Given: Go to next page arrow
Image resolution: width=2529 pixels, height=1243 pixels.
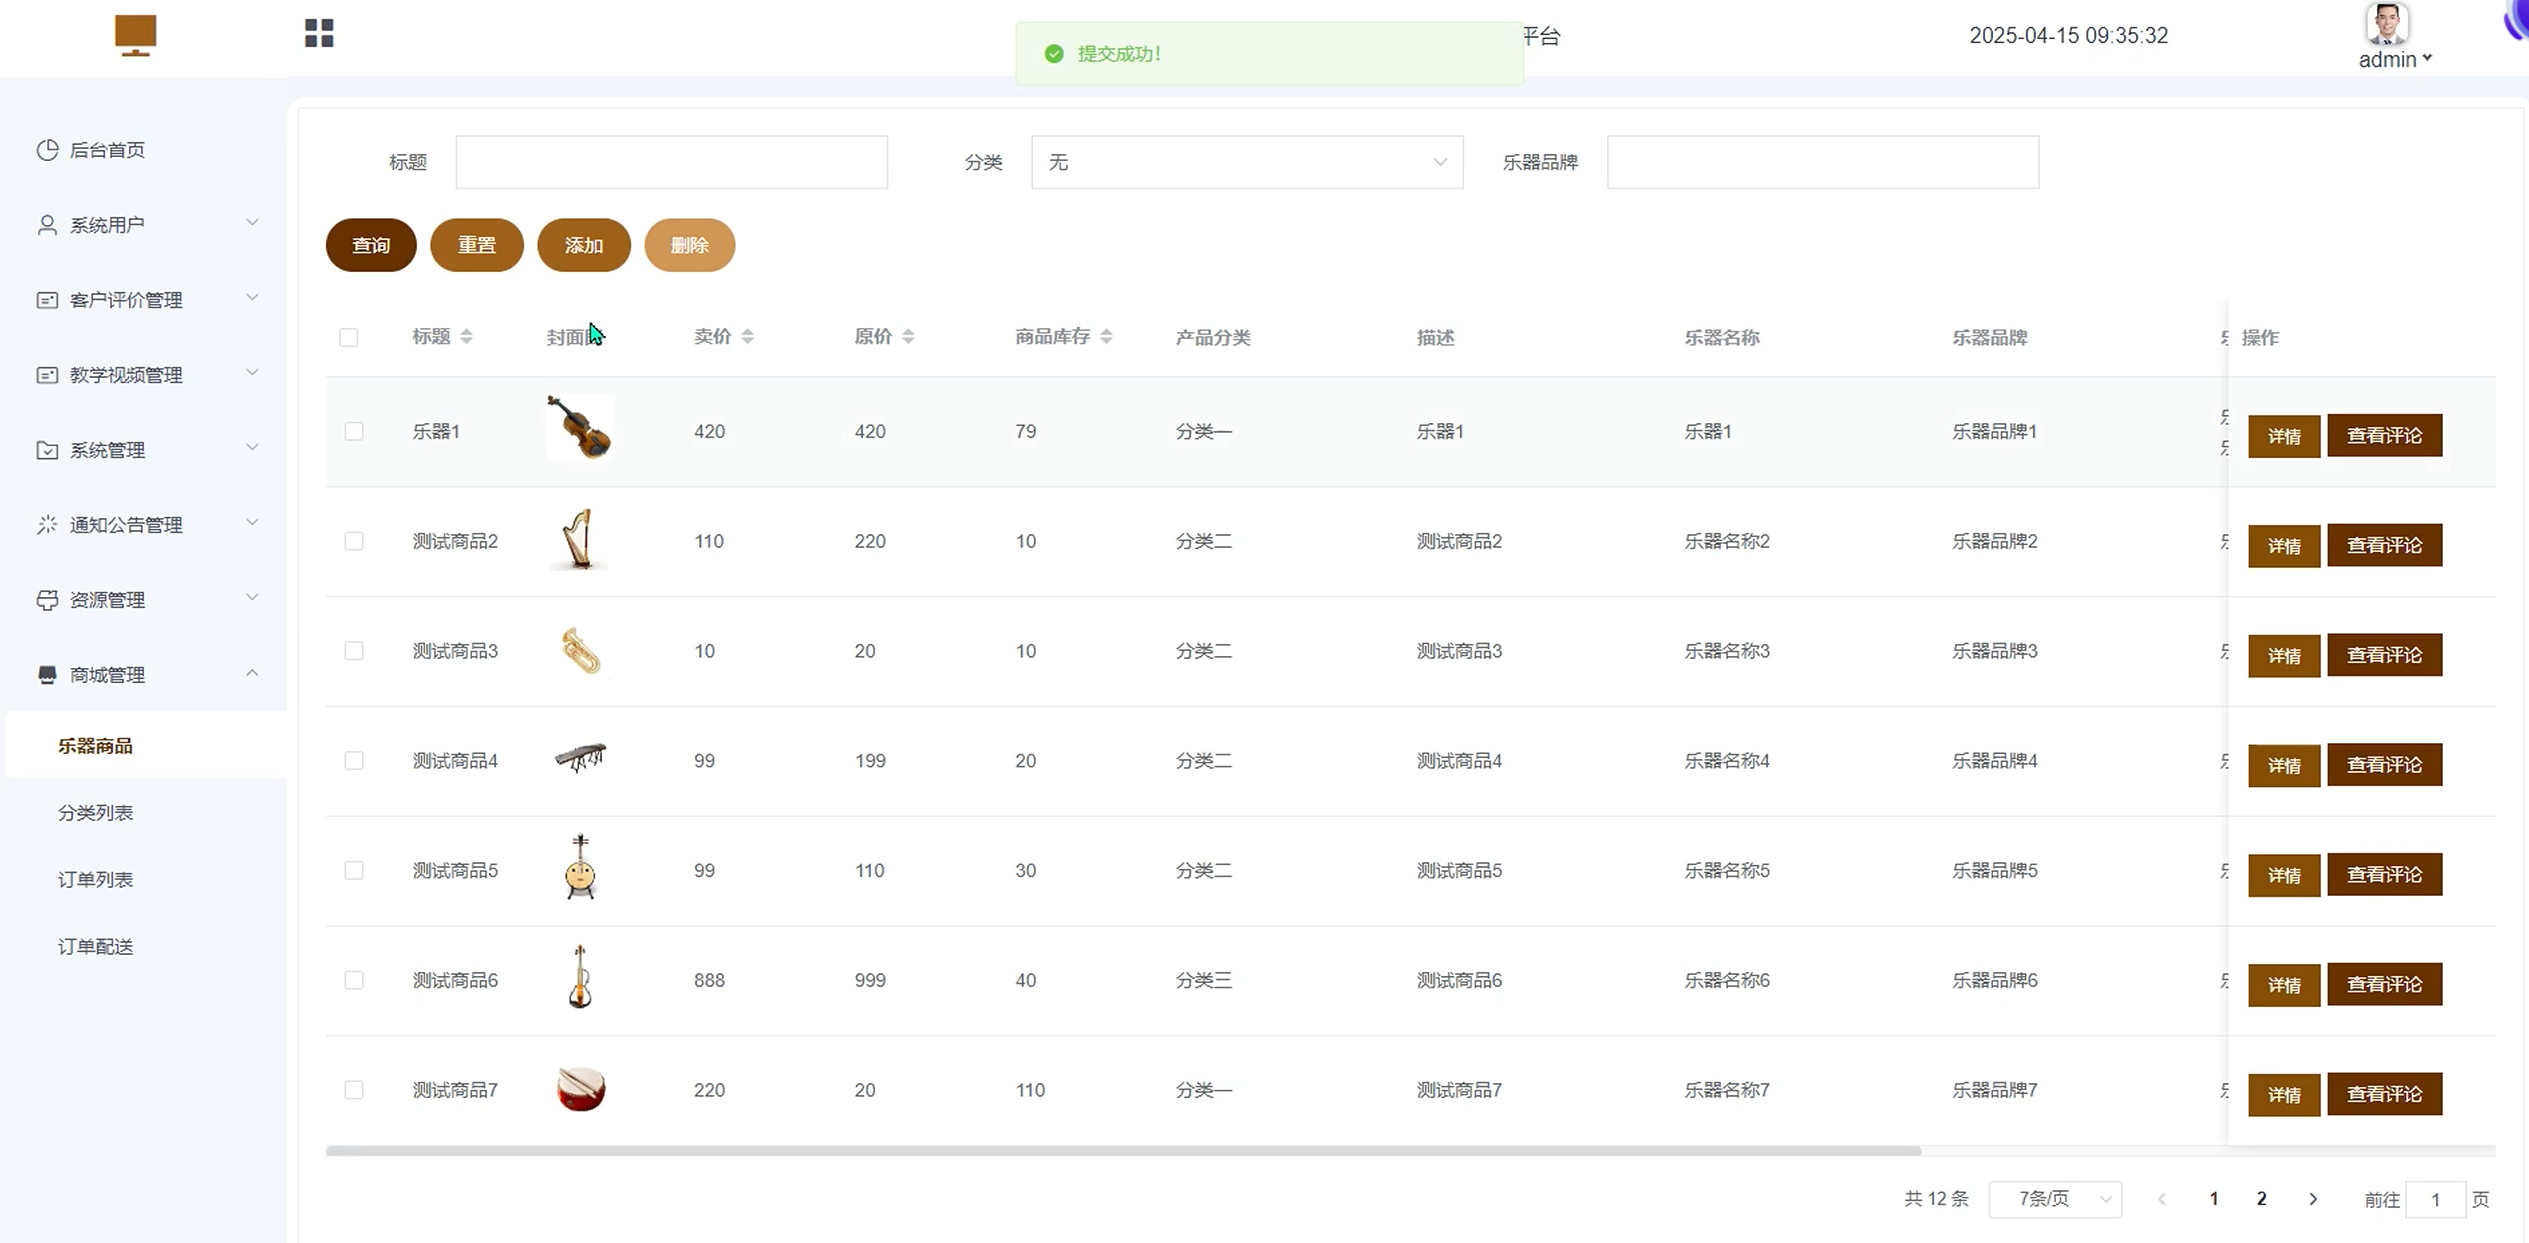Looking at the screenshot, I should (2313, 1199).
